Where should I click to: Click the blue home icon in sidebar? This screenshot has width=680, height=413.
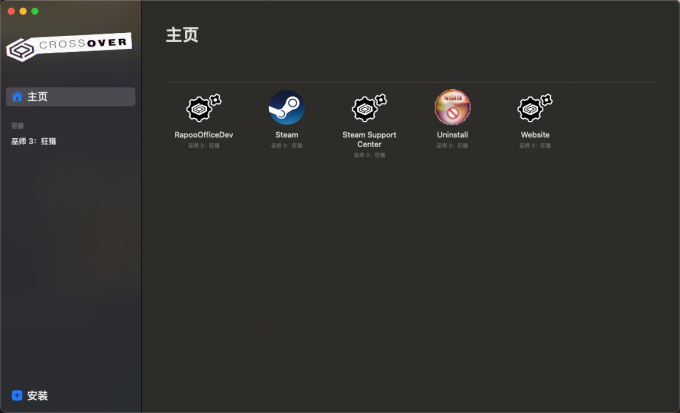(x=17, y=96)
